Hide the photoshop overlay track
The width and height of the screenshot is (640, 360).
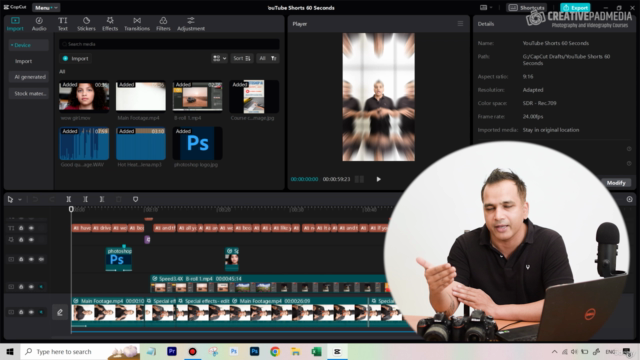click(x=31, y=259)
